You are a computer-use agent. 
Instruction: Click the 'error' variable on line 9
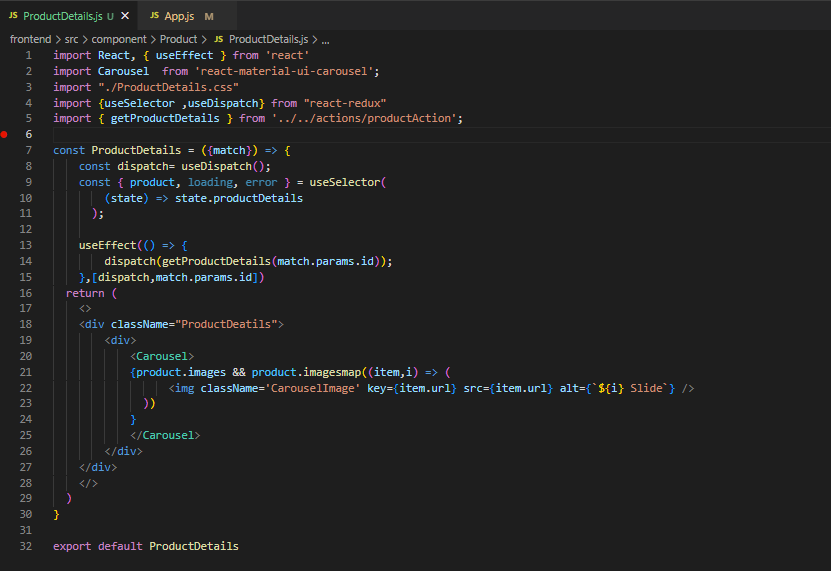point(261,182)
